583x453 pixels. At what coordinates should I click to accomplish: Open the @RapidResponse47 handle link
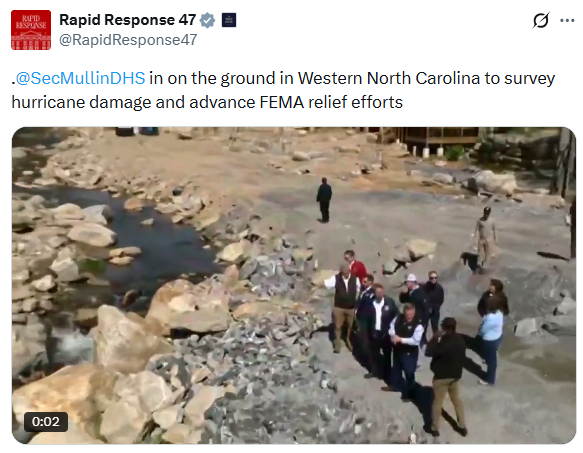128,40
